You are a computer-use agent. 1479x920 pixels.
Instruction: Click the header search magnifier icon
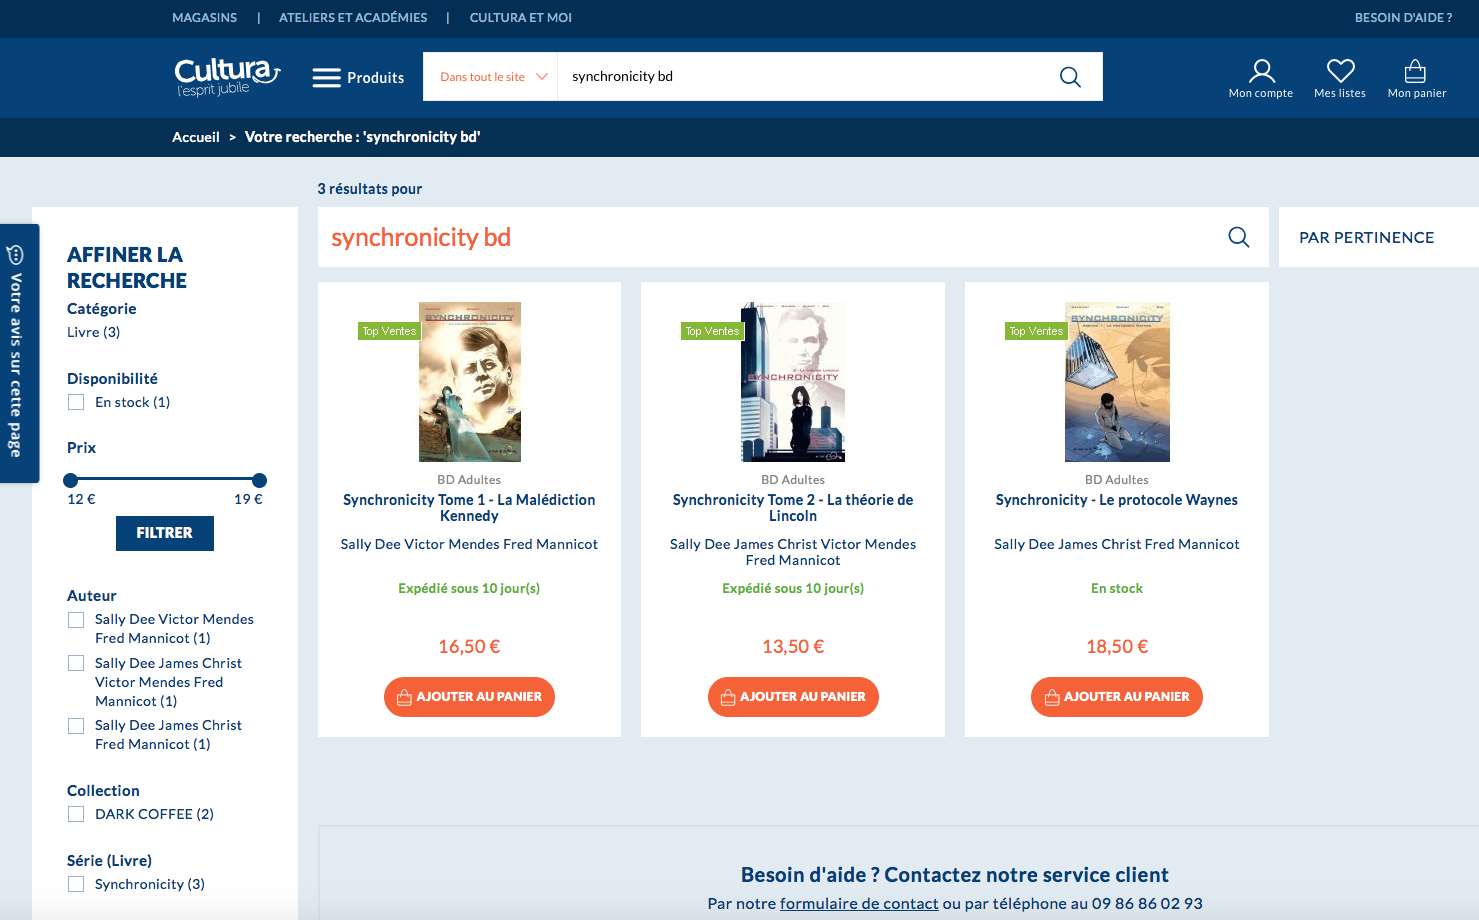(x=1070, y=77)
